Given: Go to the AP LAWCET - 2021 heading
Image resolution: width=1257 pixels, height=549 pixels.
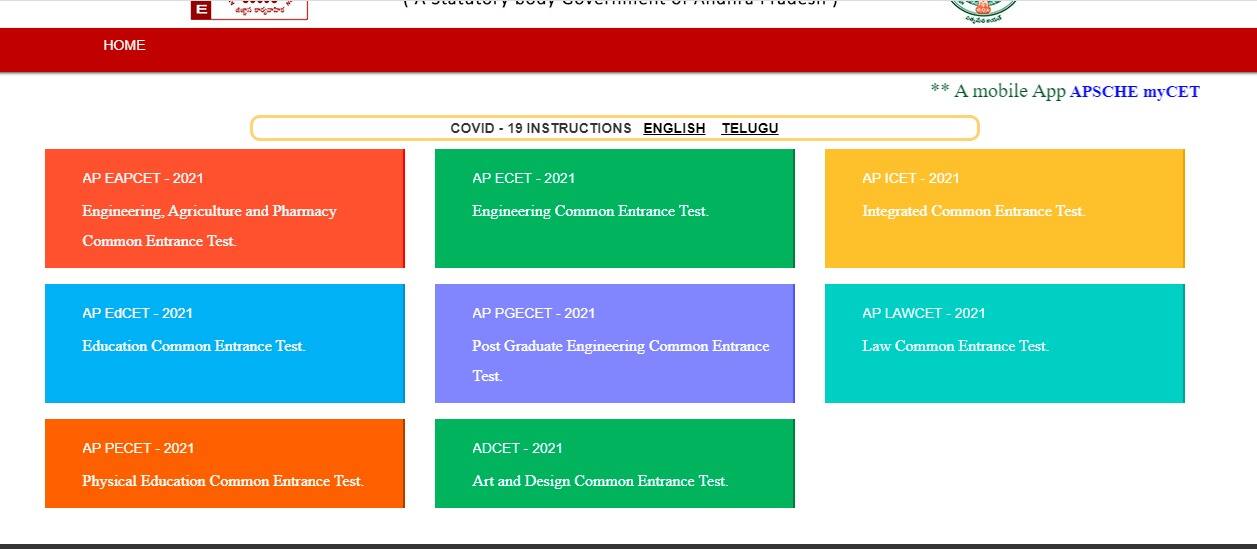Looking at the screenshot, I should point(923,313).
